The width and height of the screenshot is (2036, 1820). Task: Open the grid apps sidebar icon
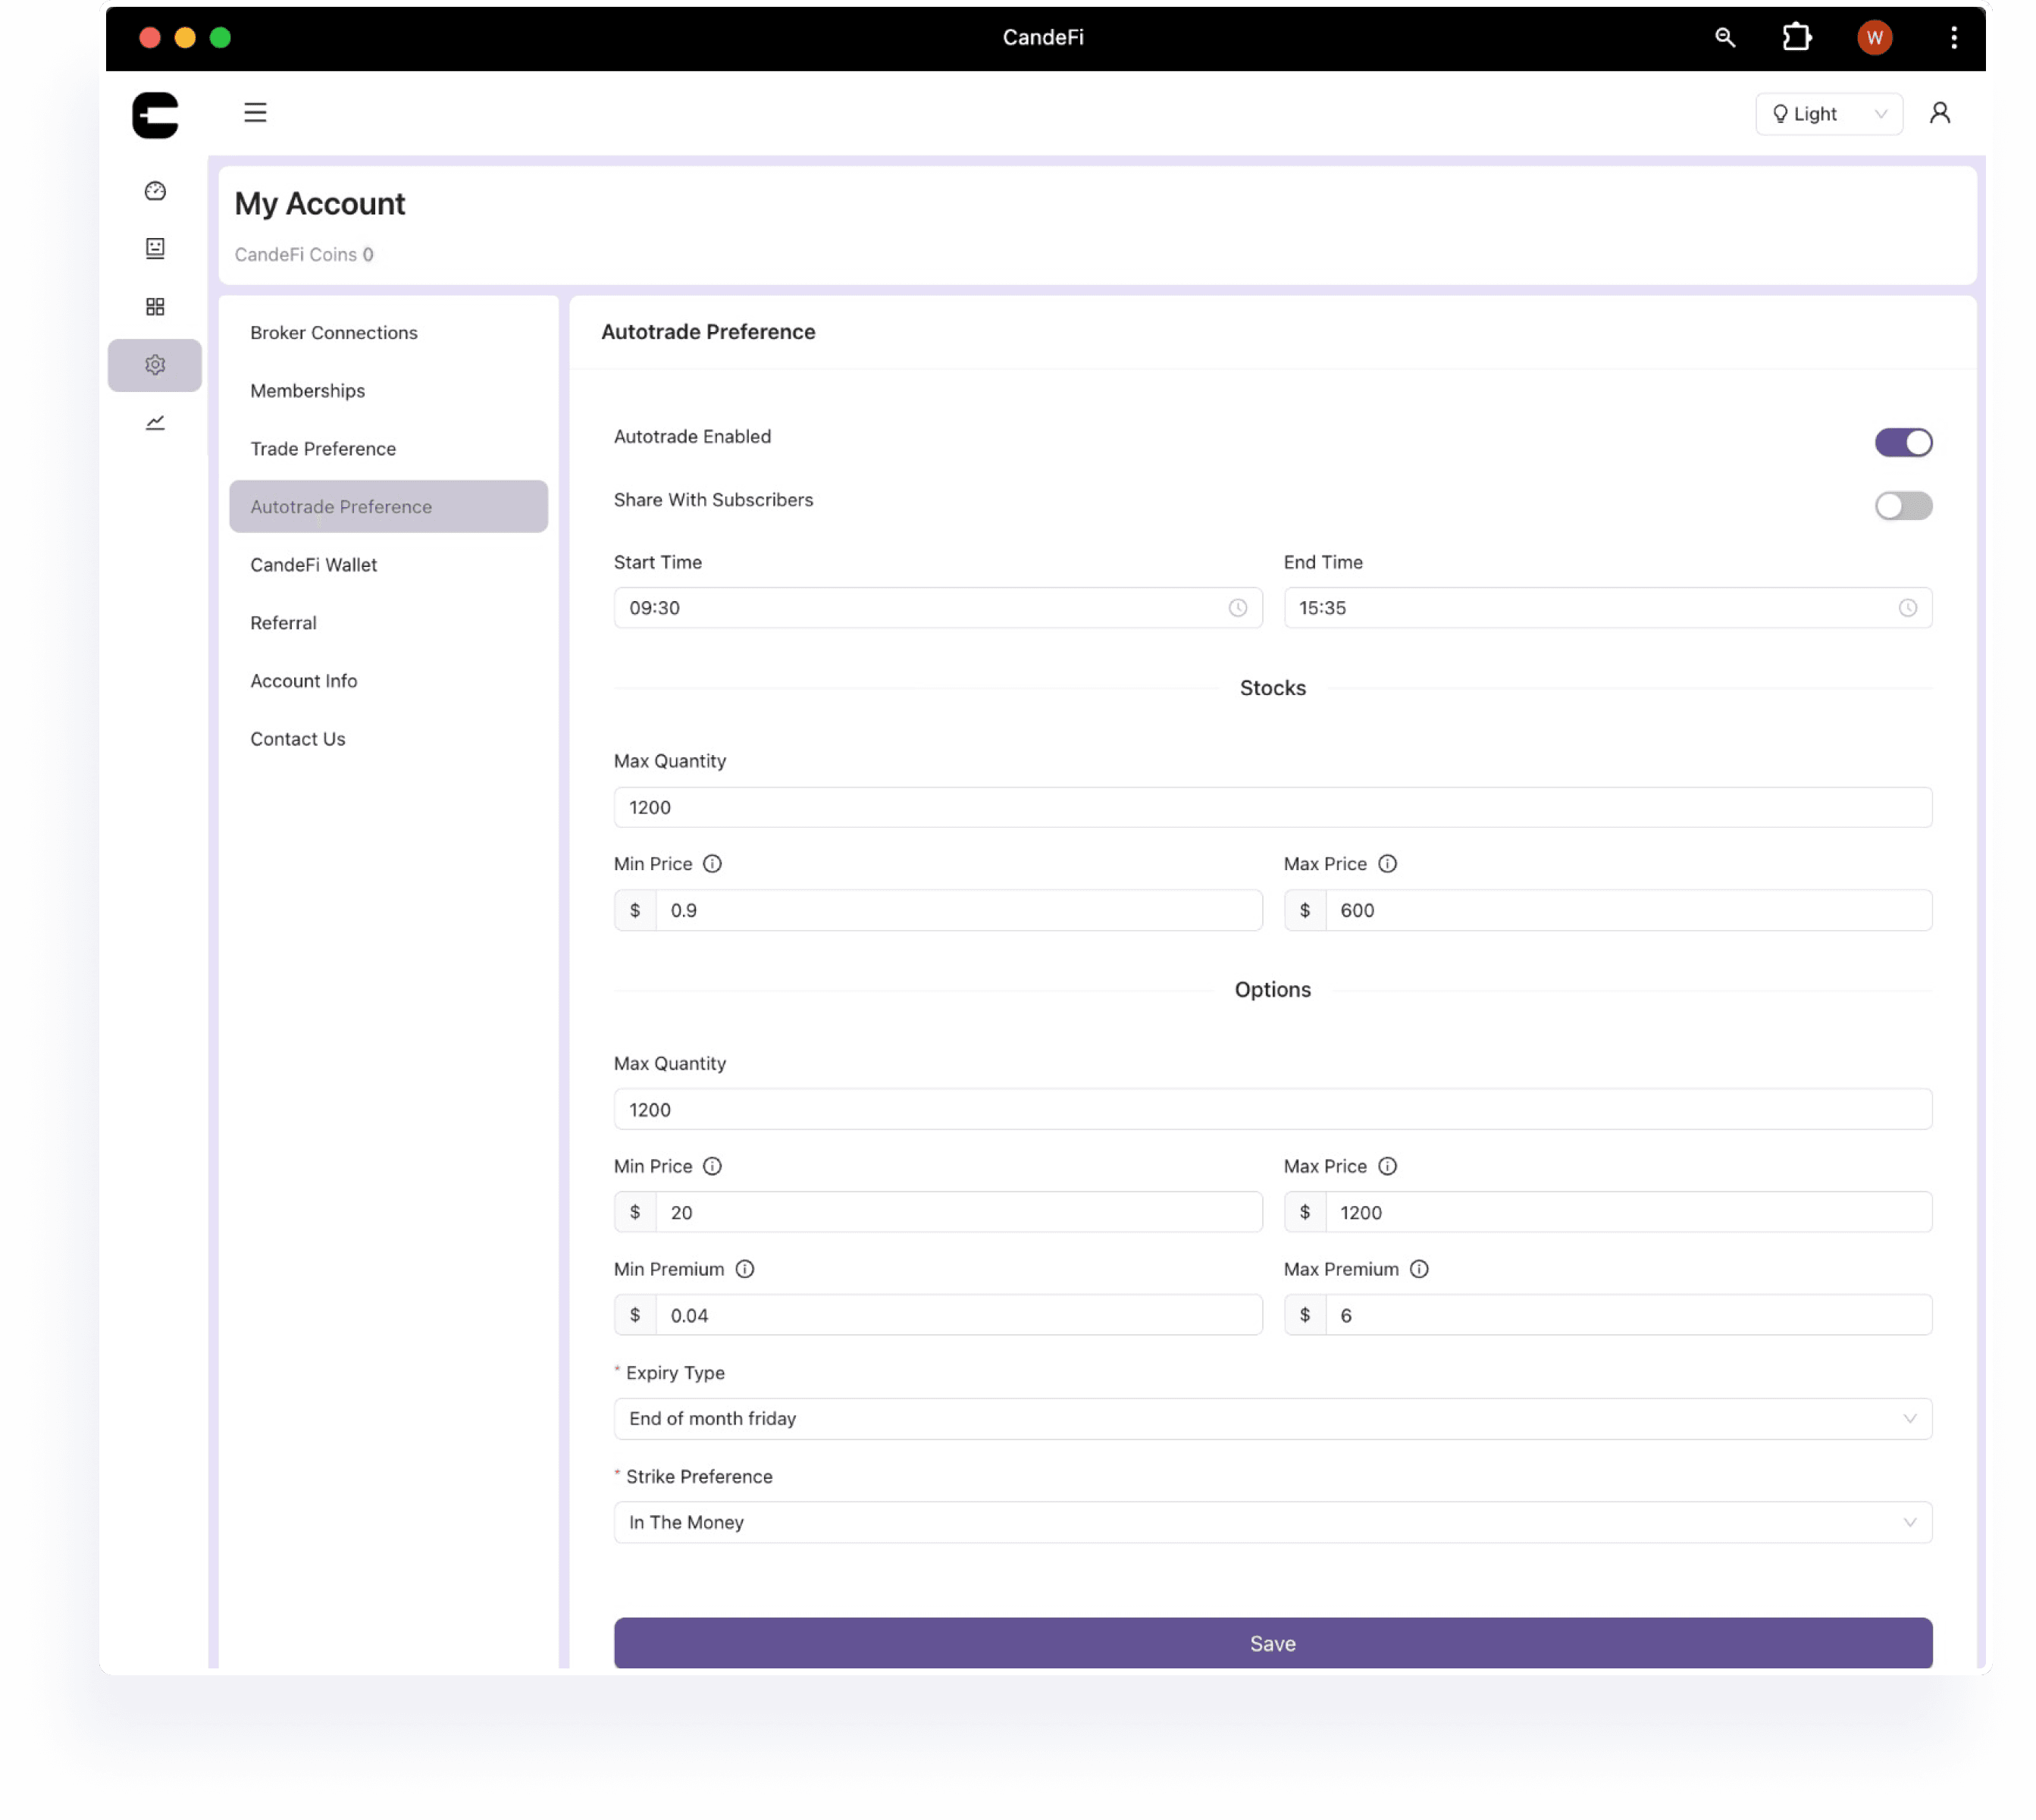click(155, 307)
